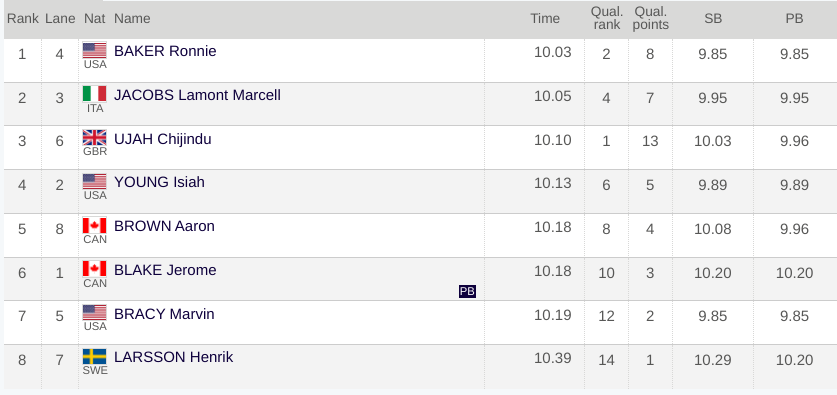837x395 pixels.
Task: Click the Canada flag beside BROWN Aaron
Action: pyautogui.click(x=94, y=225)
